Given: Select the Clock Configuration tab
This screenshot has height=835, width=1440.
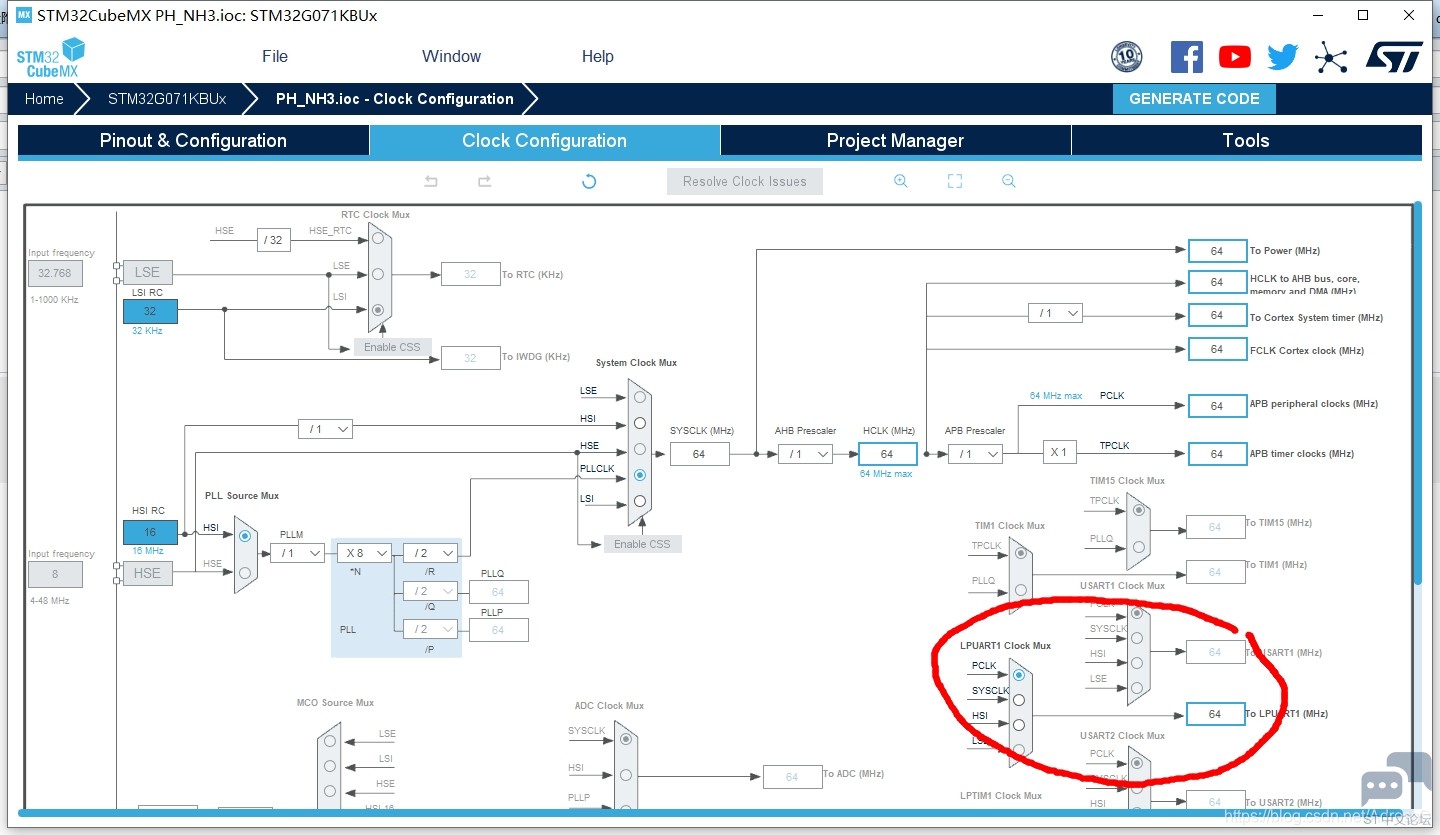Looking at the screenshot, I should coord(545,141).
